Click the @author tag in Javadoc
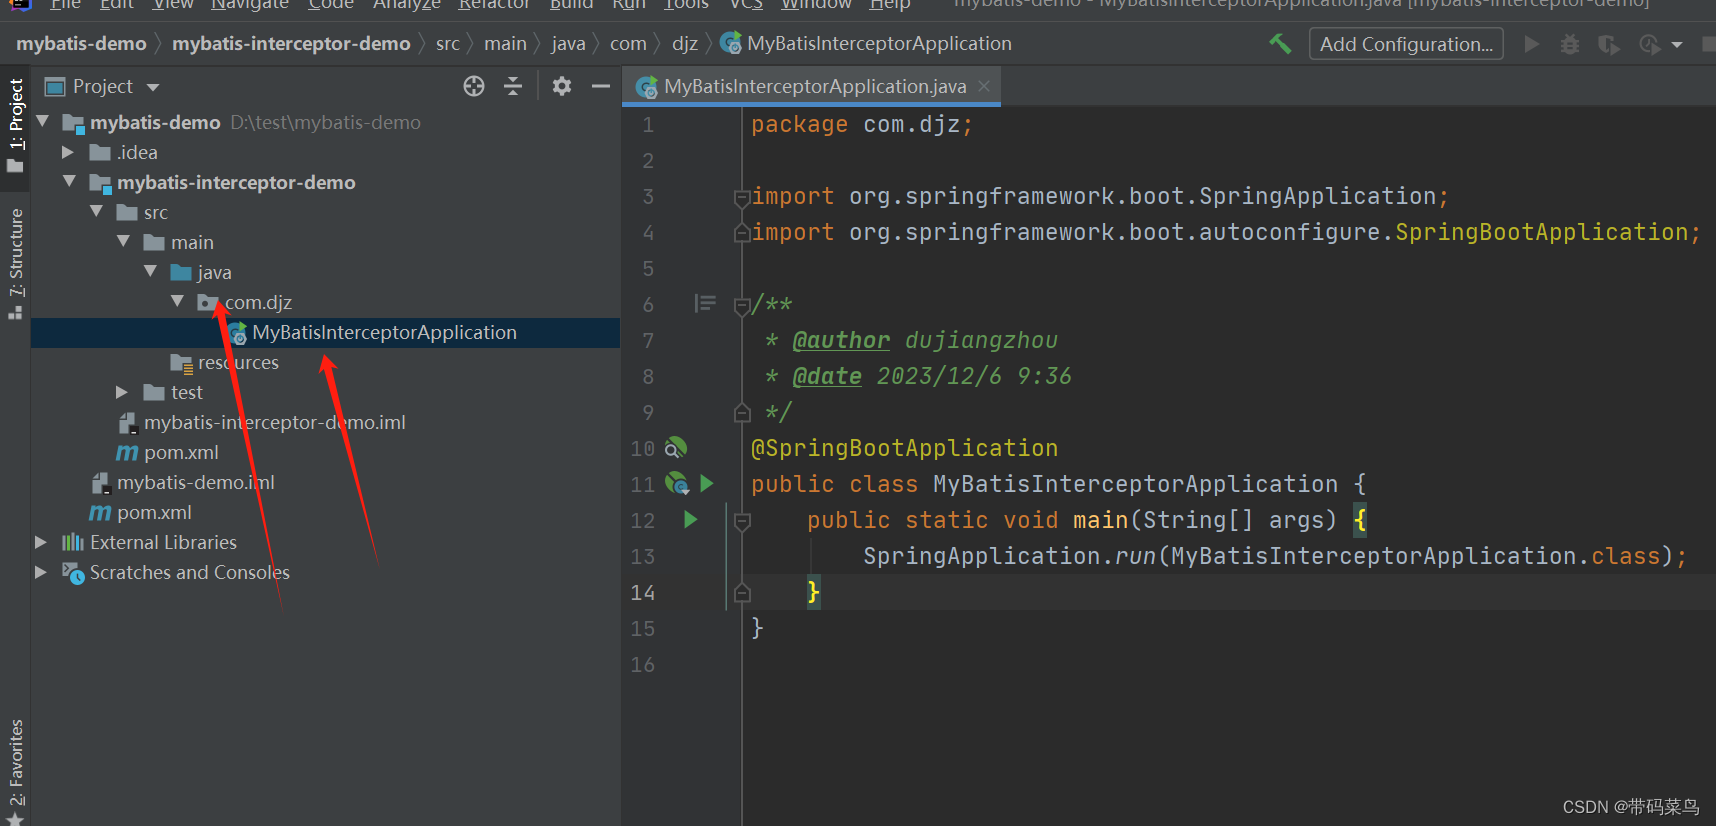This screenshot has width=1716, height=826. [841, 341]
